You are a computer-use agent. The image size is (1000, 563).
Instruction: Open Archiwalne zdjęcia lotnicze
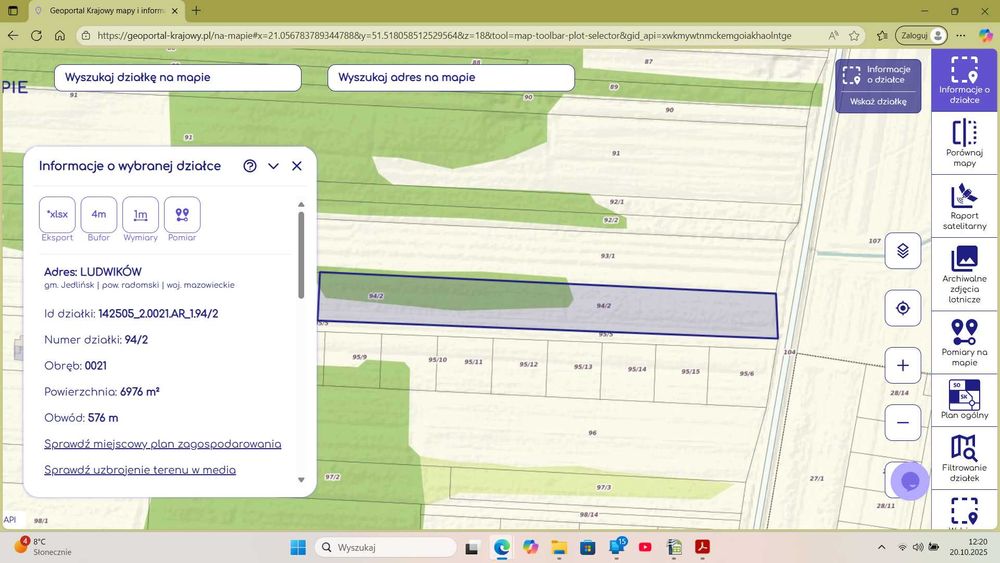pos(964,272)
